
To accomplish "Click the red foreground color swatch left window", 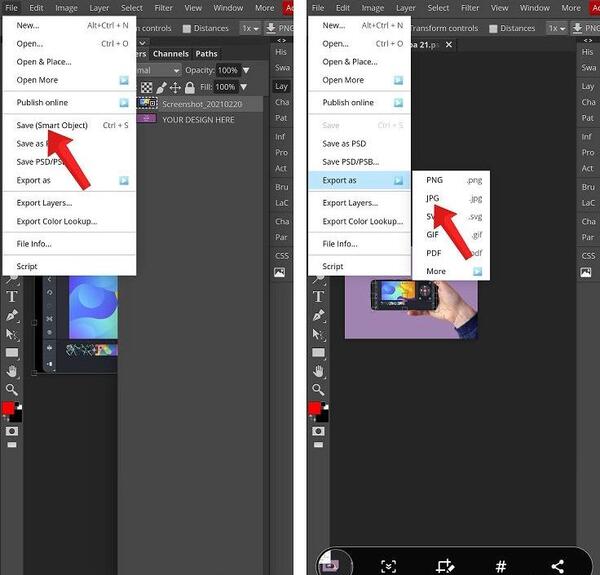I will (x=8, y=408).
